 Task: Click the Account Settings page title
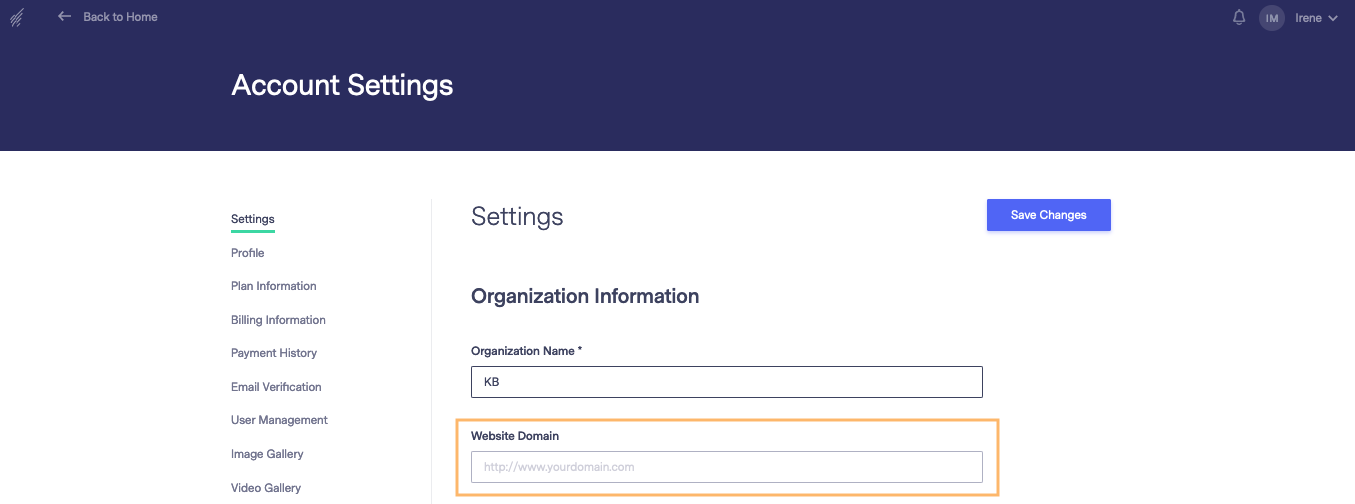[x=342, y=85]
